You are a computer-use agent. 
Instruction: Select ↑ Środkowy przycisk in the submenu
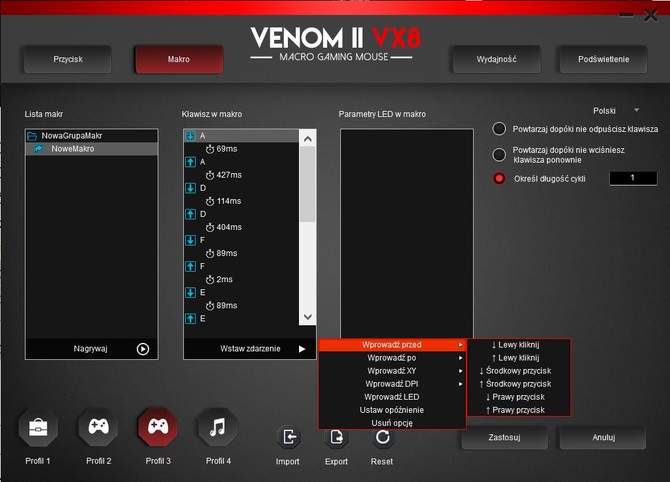pos(519,384)
